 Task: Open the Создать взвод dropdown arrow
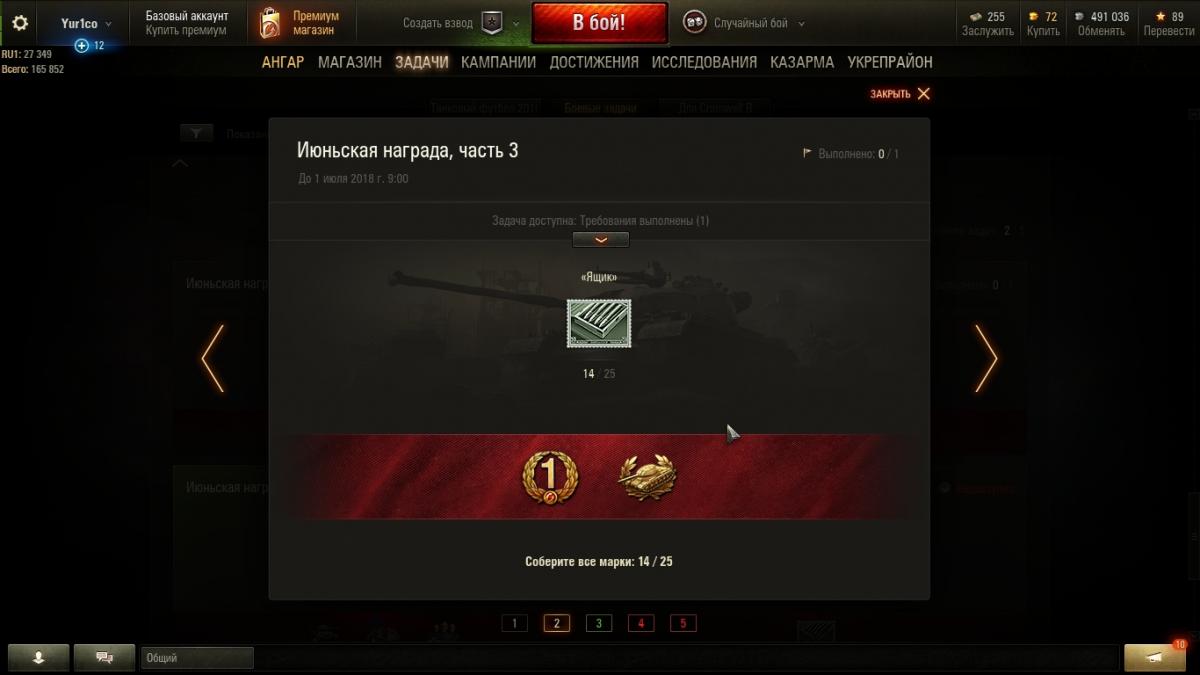coord(516,23)
